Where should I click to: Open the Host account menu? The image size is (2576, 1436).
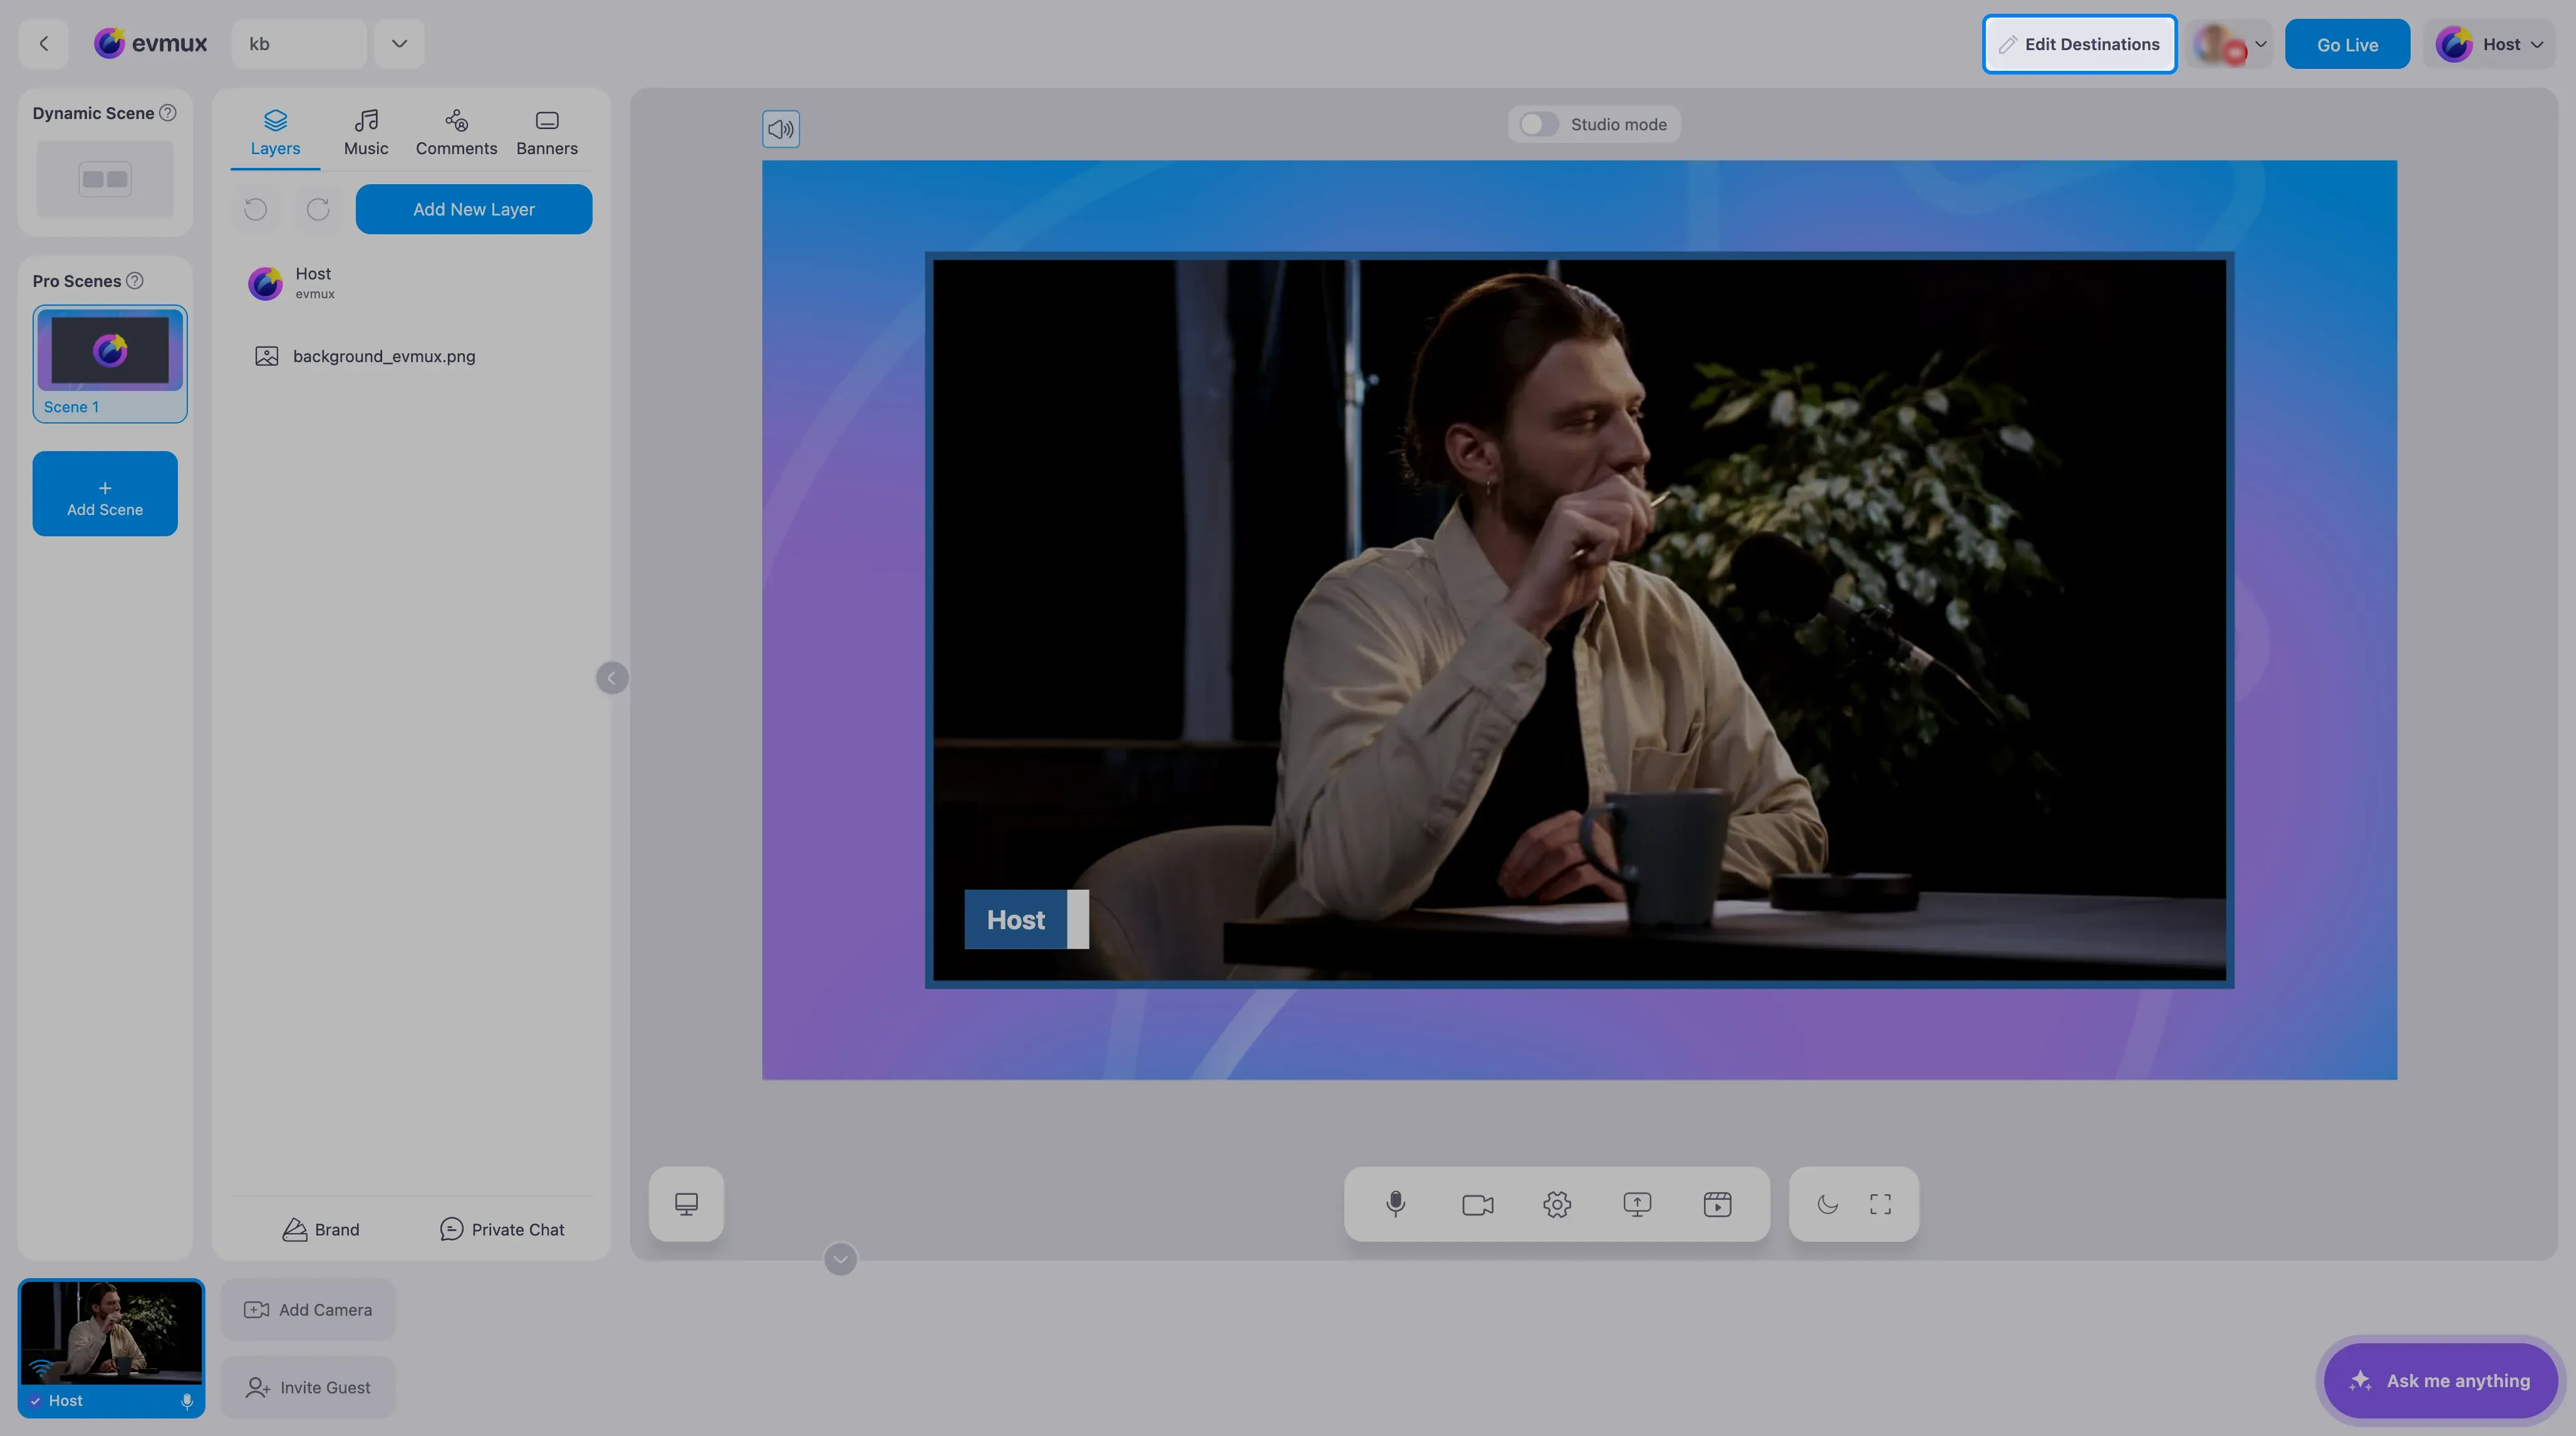(x=2489, y=44)
